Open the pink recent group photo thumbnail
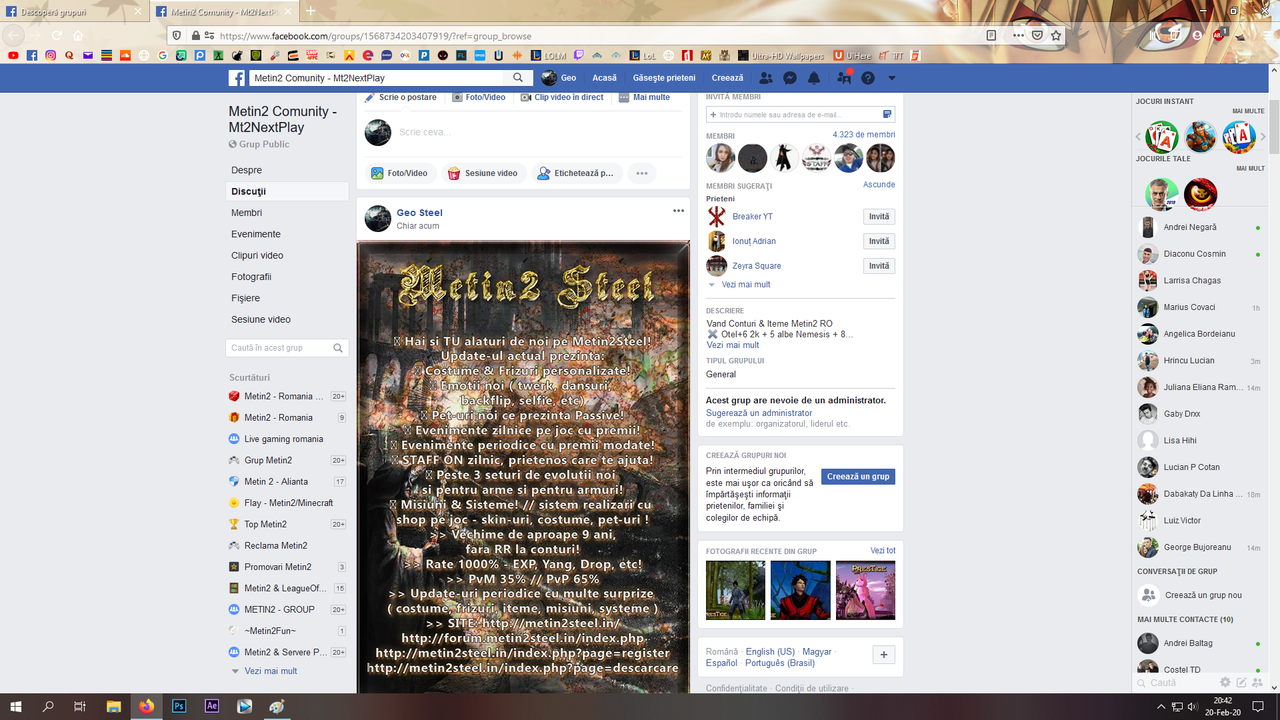Viewport: 1280px width, 720px height. click(x=865, y=590)
